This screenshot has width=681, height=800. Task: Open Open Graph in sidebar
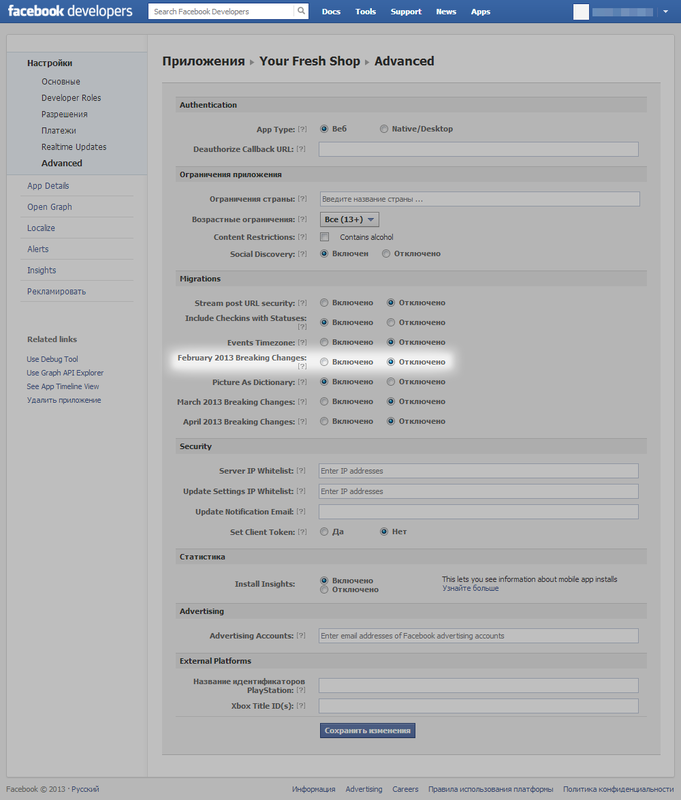pos(49,207)
